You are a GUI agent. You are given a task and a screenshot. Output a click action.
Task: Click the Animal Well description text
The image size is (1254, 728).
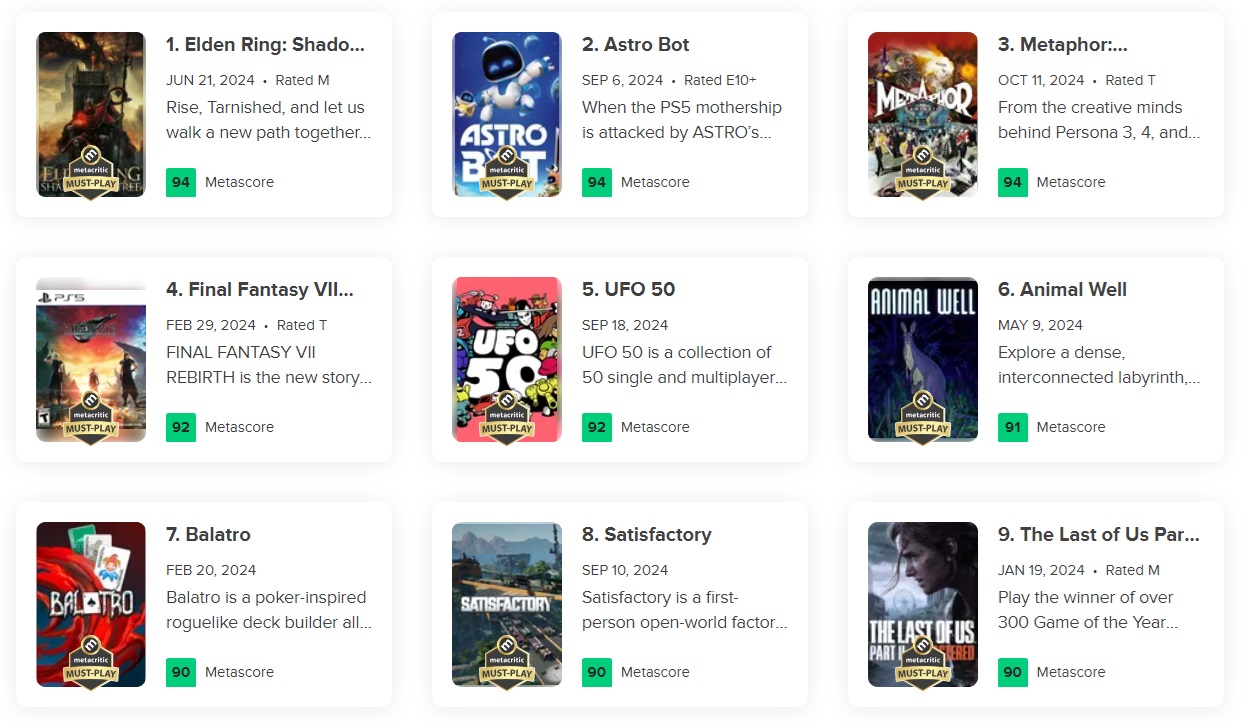(x=1098, y=365)
